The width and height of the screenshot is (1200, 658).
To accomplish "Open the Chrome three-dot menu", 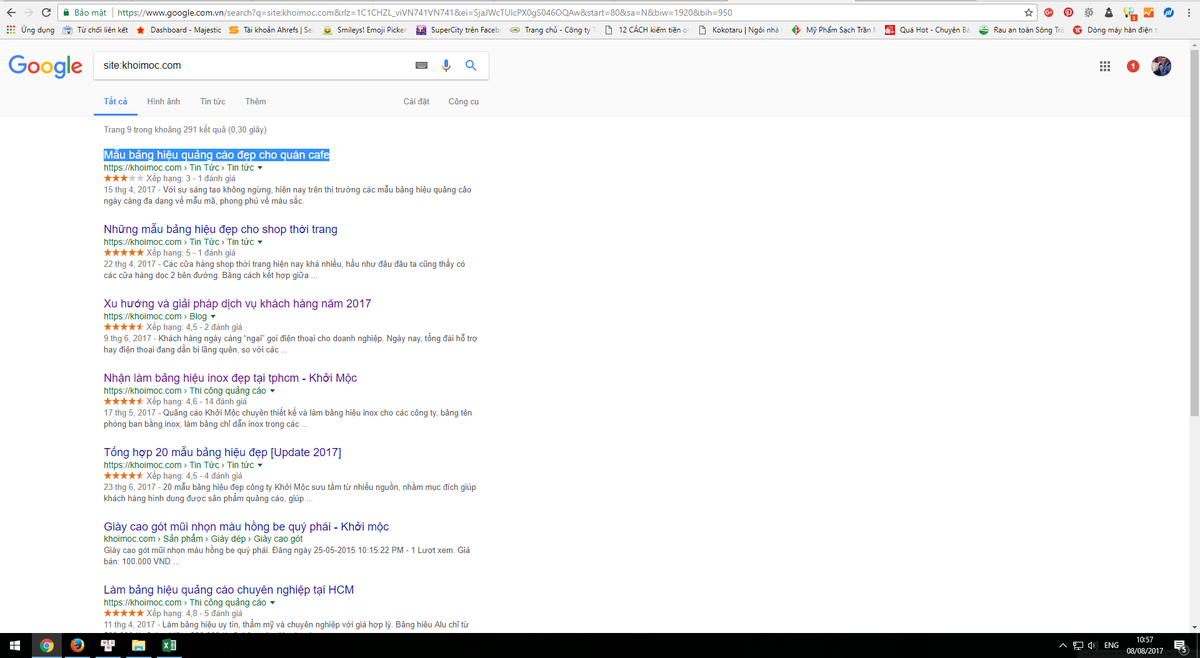I will point(1188,13).
